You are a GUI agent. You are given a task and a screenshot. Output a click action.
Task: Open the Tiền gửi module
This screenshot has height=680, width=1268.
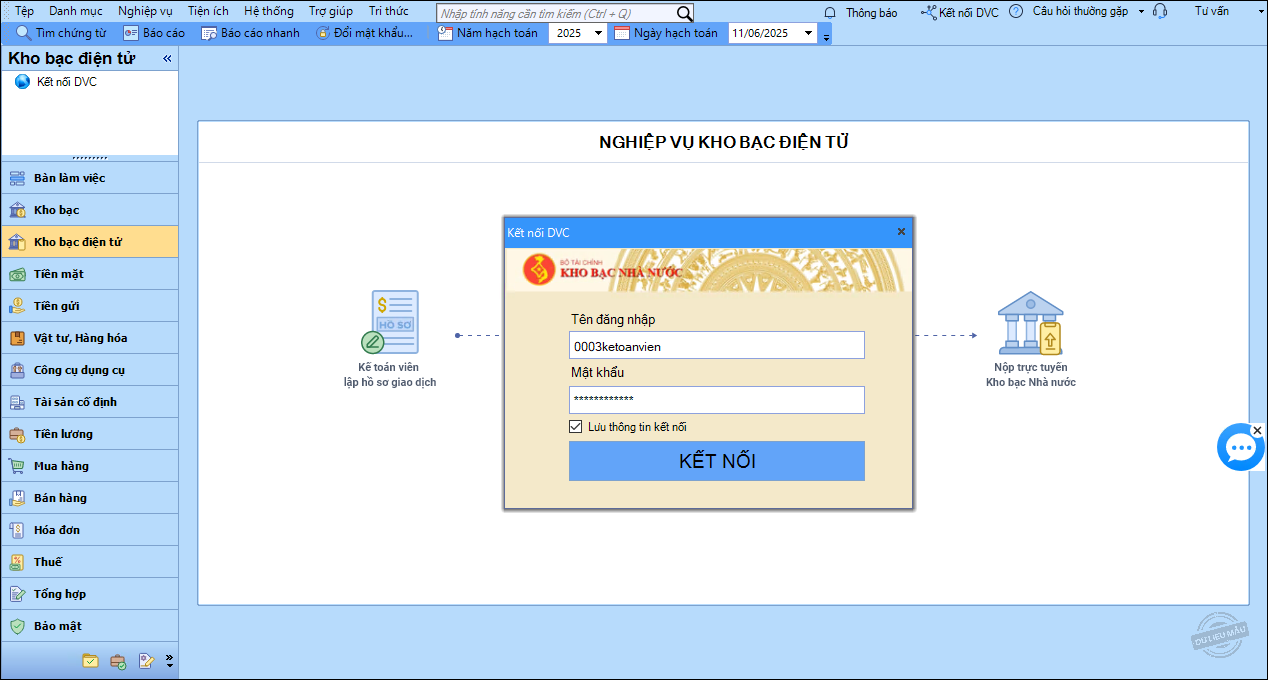click(90, 306)
